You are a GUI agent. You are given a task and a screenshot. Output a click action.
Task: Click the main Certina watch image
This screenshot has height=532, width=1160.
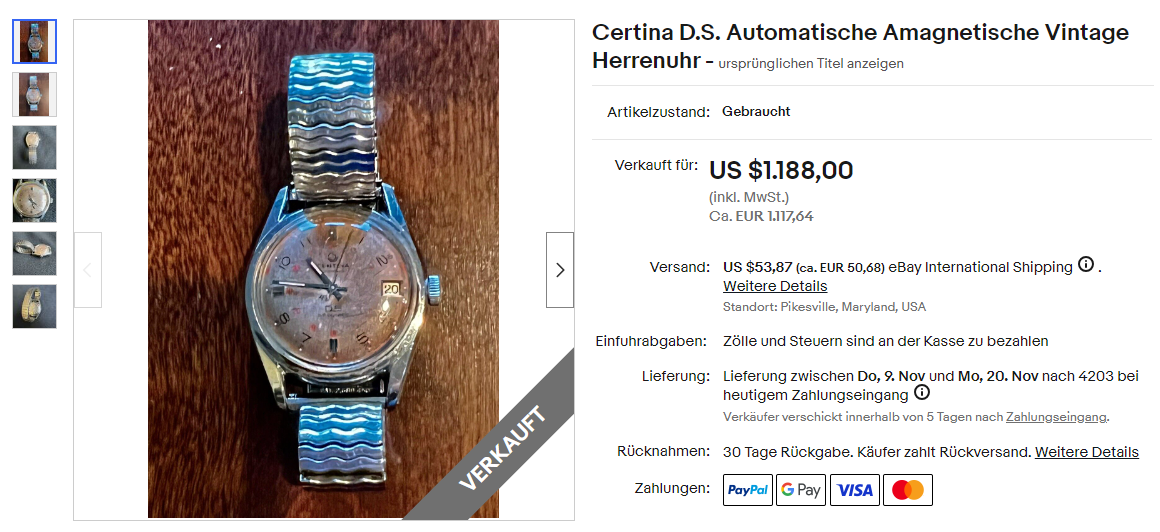coord(323,269)
